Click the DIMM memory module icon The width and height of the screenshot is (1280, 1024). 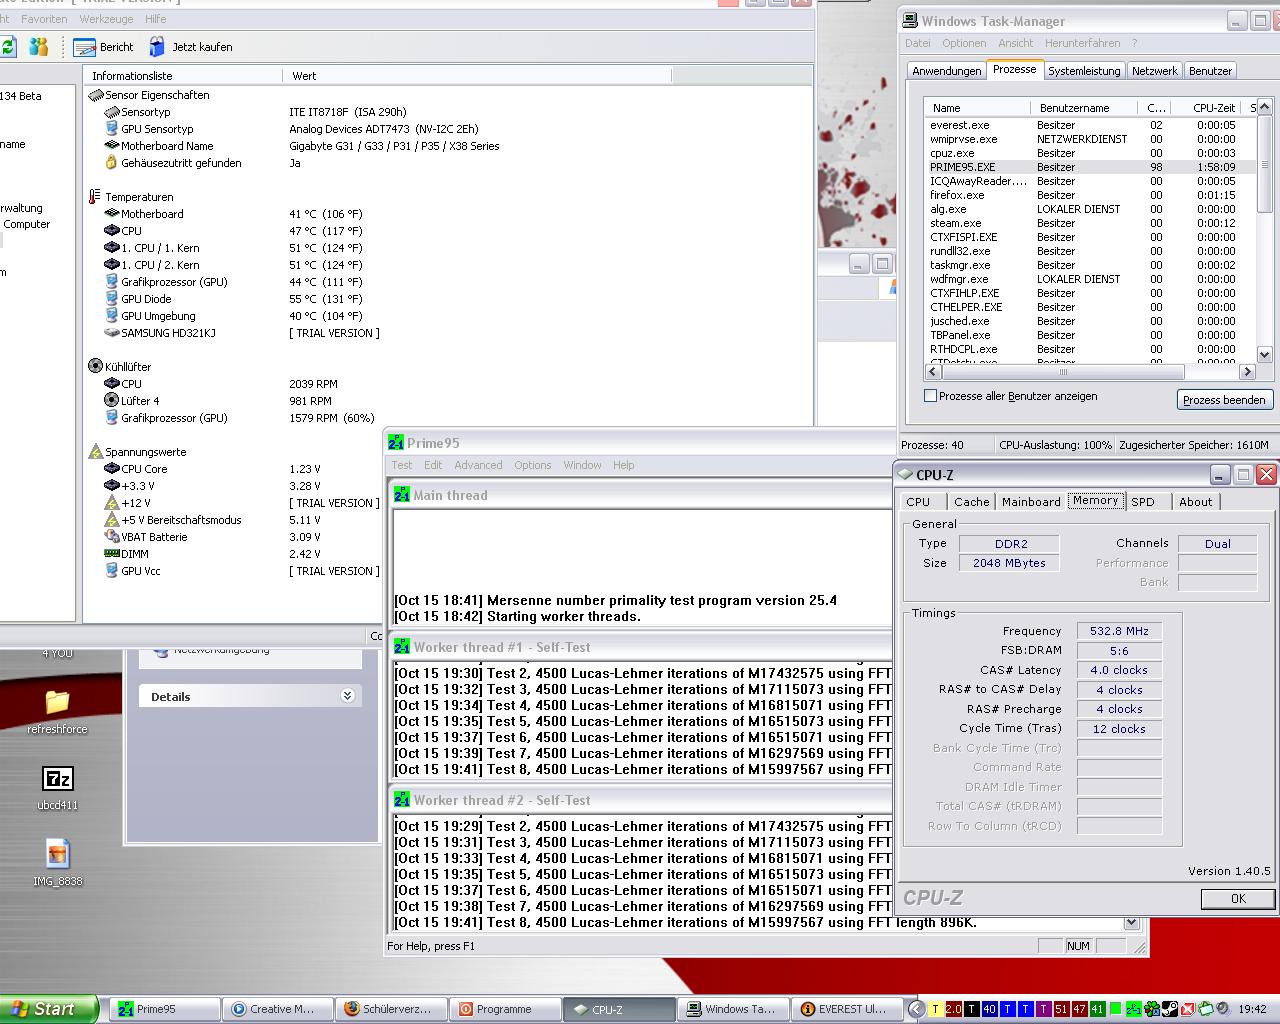point(112,554)
